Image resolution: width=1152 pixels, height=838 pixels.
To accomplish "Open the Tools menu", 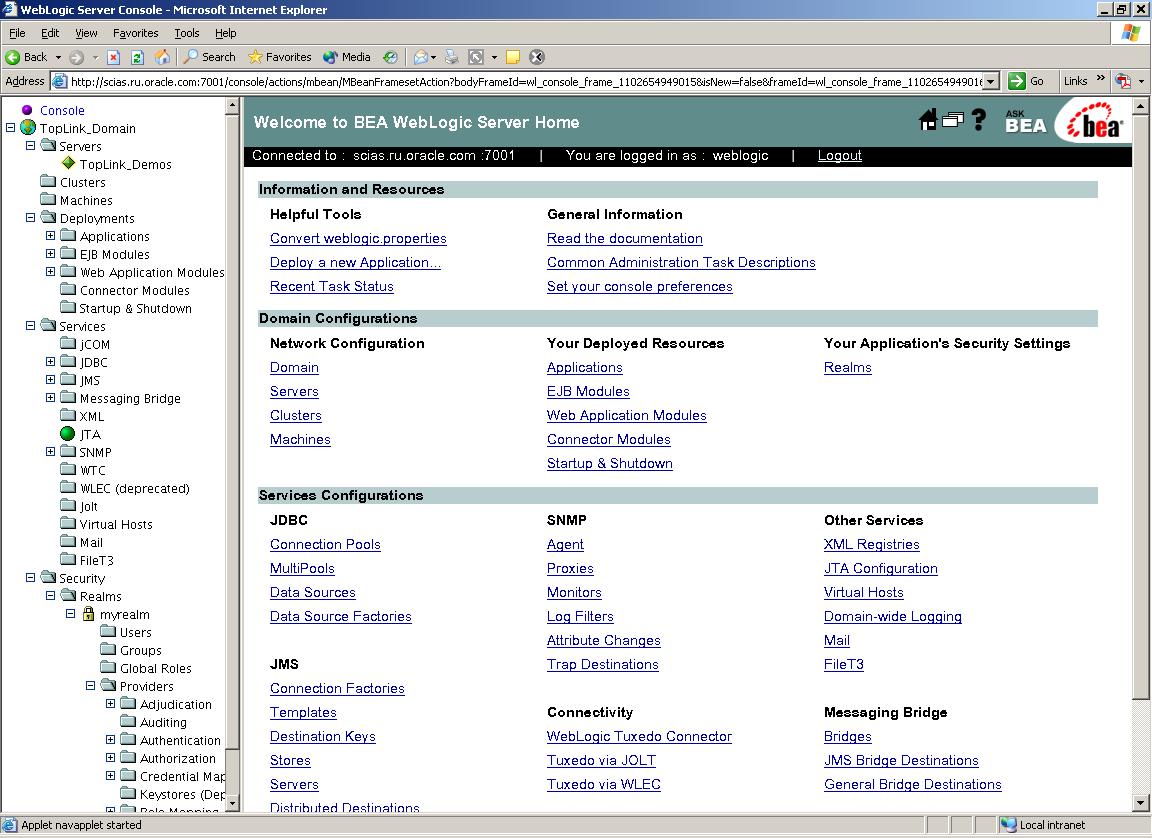I will tap(187, 33).
